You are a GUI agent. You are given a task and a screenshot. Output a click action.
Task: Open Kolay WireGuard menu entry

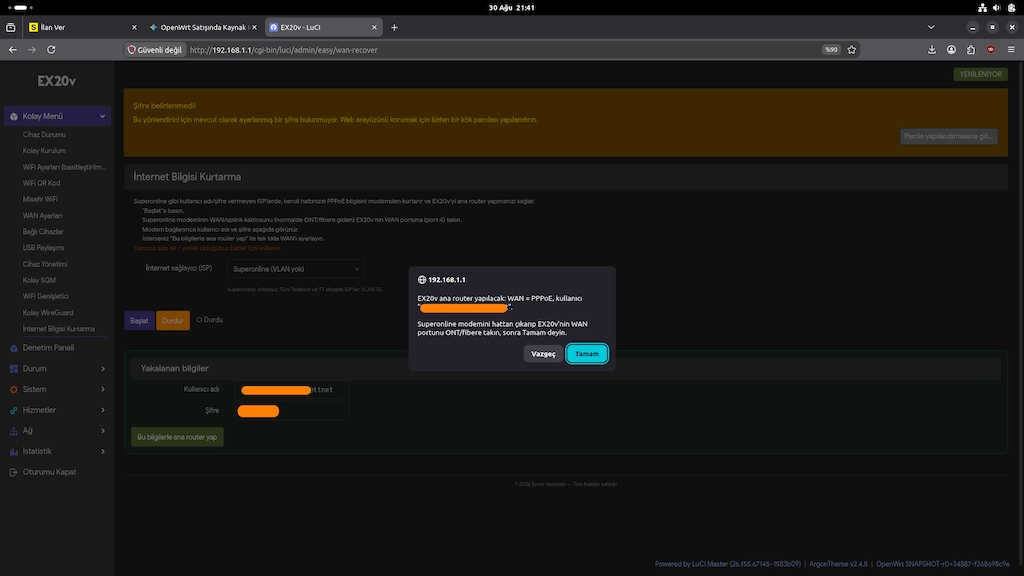coord(48,313)
